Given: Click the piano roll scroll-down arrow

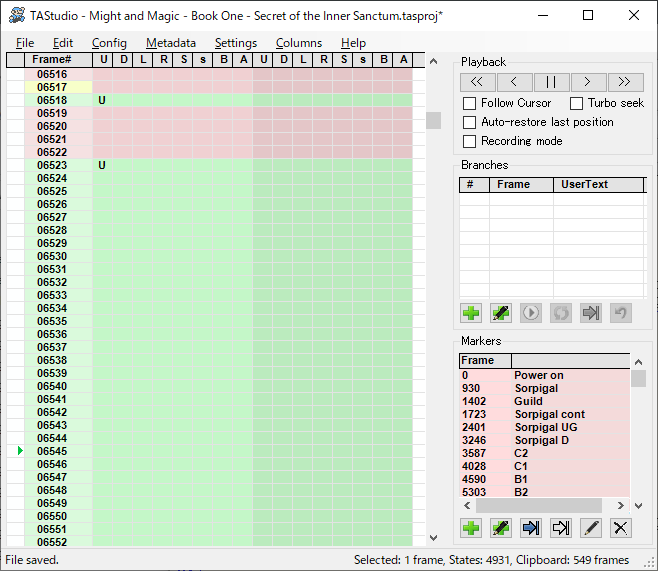Looking at the screenshot, I should pyautogui.click(x=433, y=537).
